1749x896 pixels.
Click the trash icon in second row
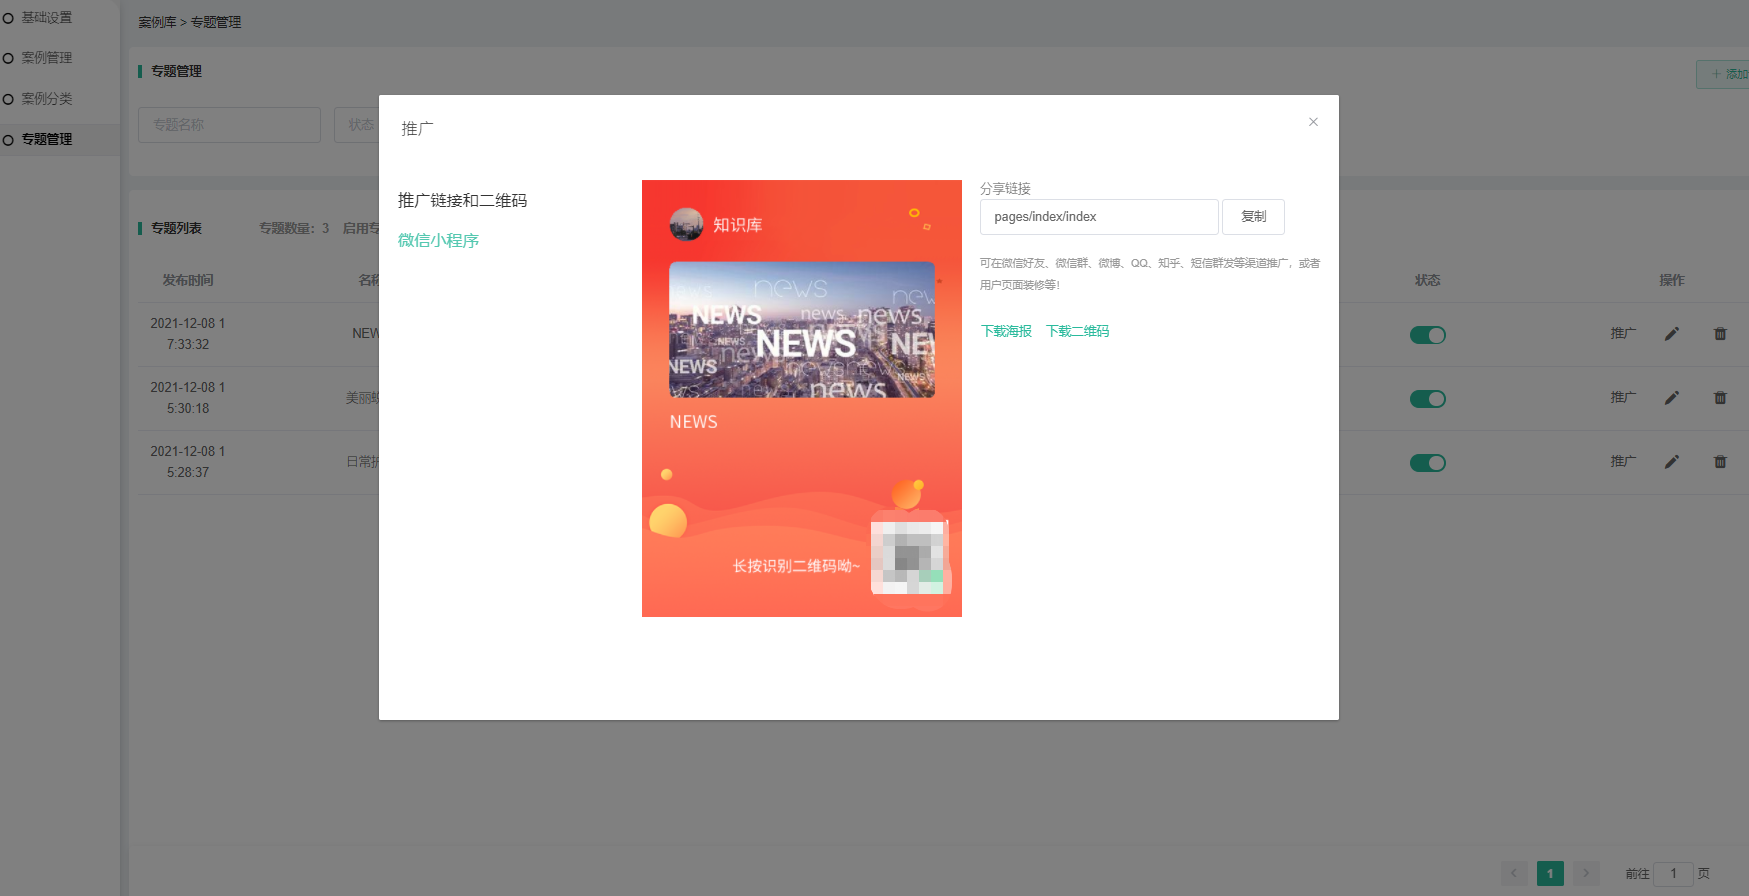1720,398
